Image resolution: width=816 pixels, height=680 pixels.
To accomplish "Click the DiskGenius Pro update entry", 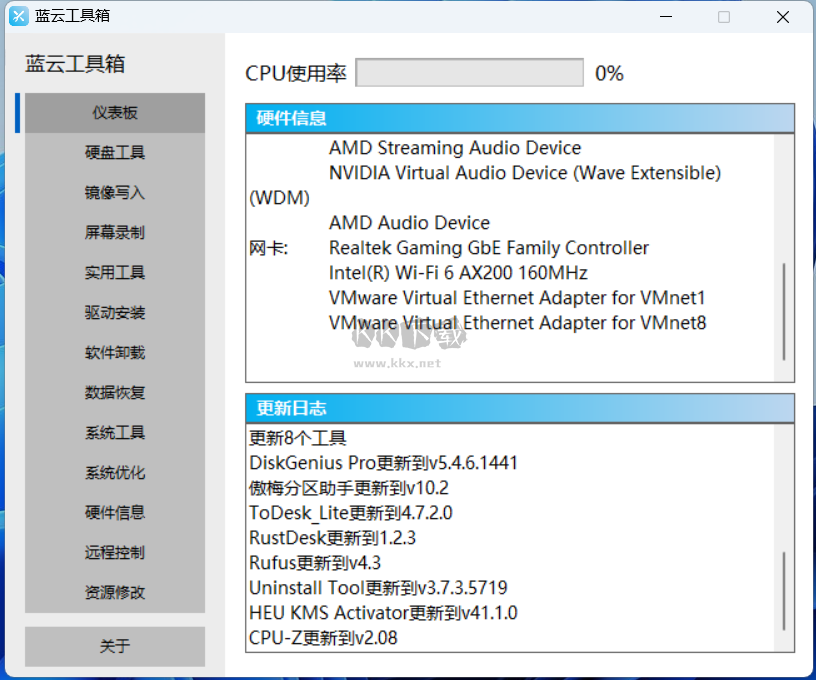I will point(383,462).
